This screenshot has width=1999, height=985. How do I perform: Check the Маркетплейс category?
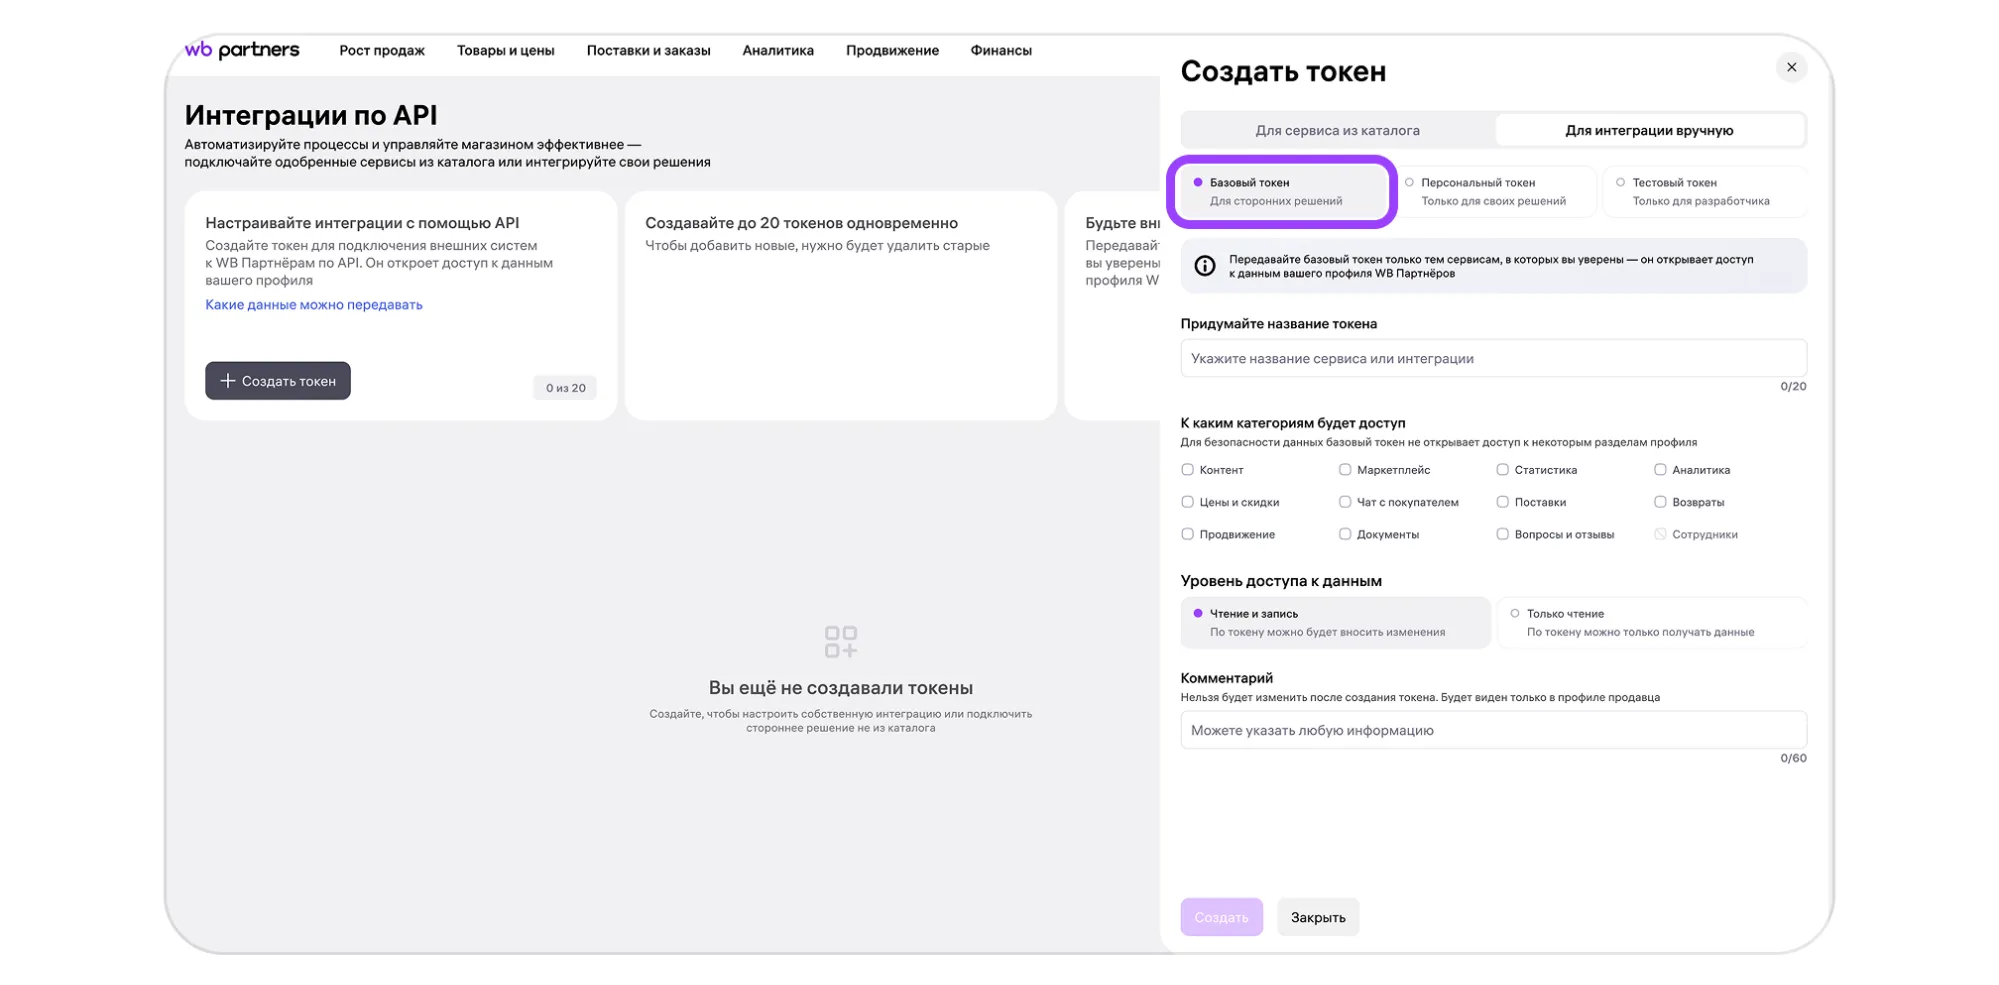point(1344,469)
